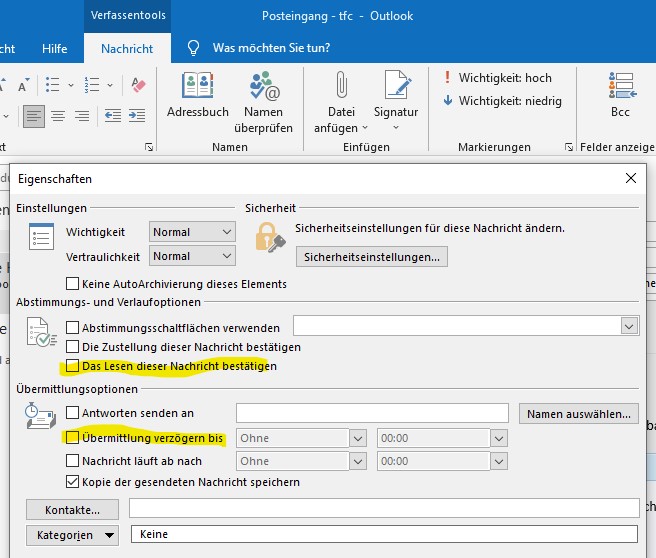The height and width of the screenshot is (558, 656).
Task: Decrease the indent
Action: click(x=113, y=115)
